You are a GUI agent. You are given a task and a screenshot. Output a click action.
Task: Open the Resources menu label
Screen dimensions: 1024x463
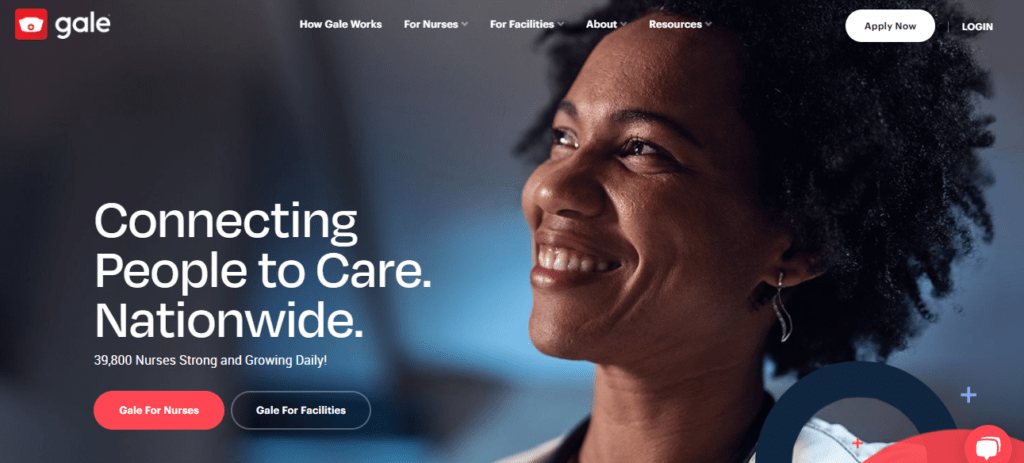[x=675, y=24]
